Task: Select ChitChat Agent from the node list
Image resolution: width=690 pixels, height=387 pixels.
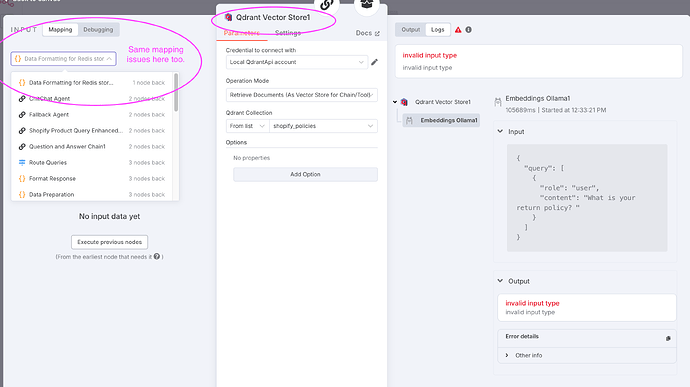Action: click(x=92, y=99)
